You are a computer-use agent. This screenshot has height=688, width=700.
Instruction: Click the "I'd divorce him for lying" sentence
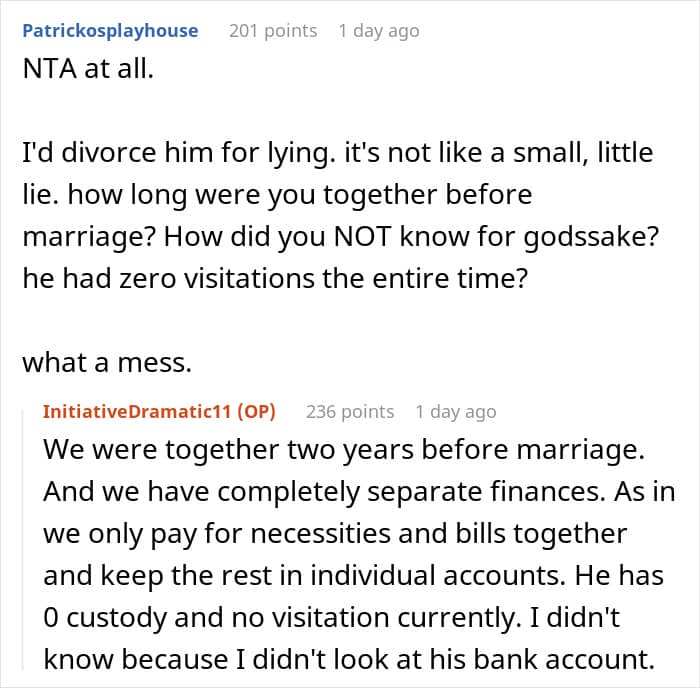[179, 153]
